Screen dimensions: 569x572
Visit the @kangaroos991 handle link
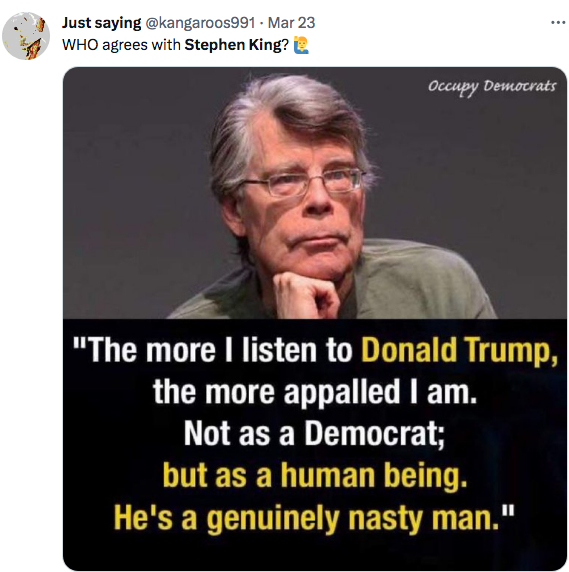pos(200,23)
